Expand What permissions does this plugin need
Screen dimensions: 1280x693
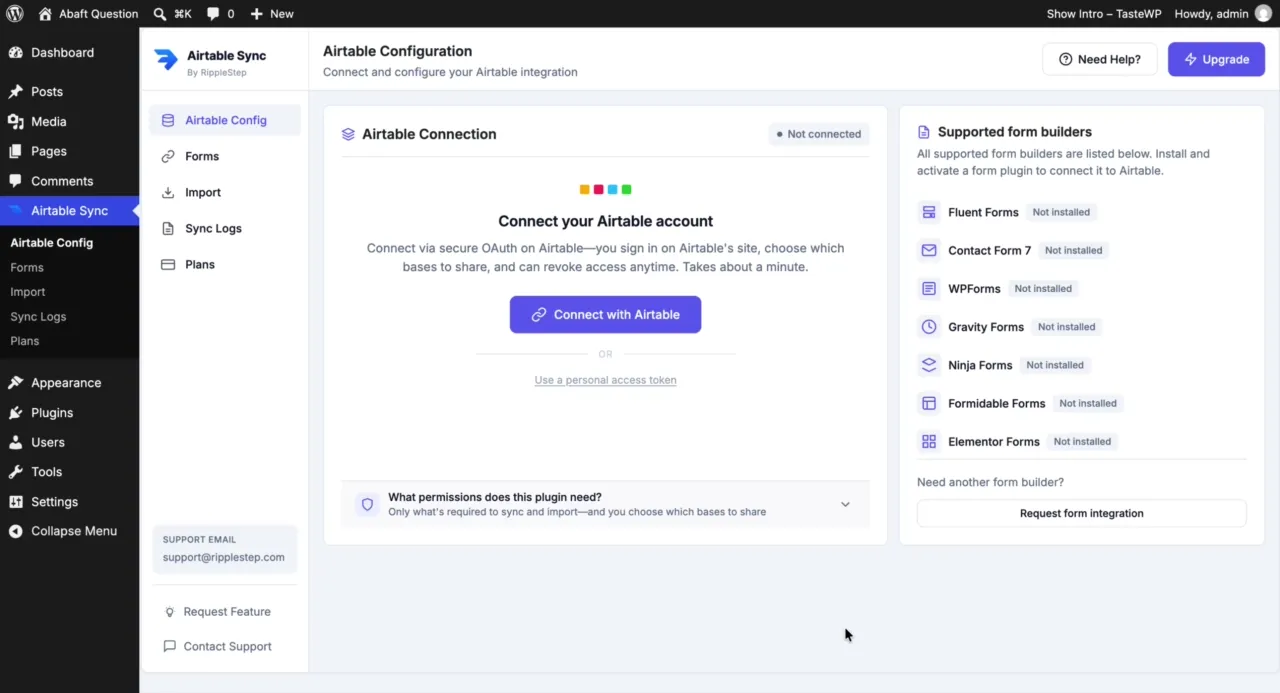pos(605,504)
